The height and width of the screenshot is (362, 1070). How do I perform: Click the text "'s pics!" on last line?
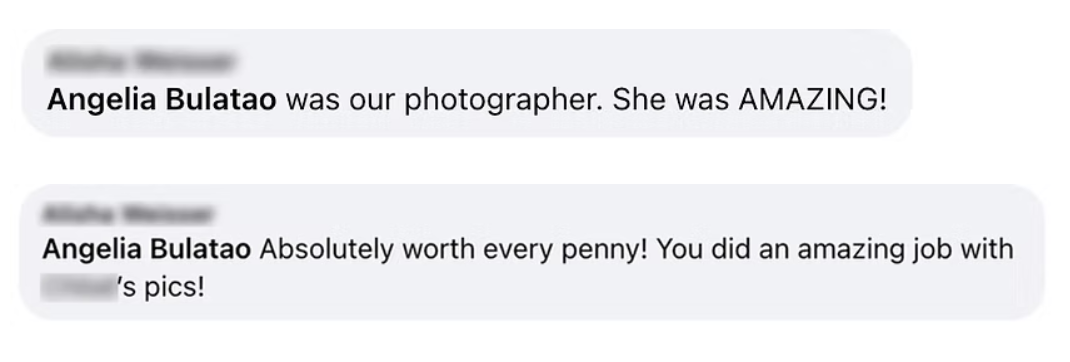162,288
